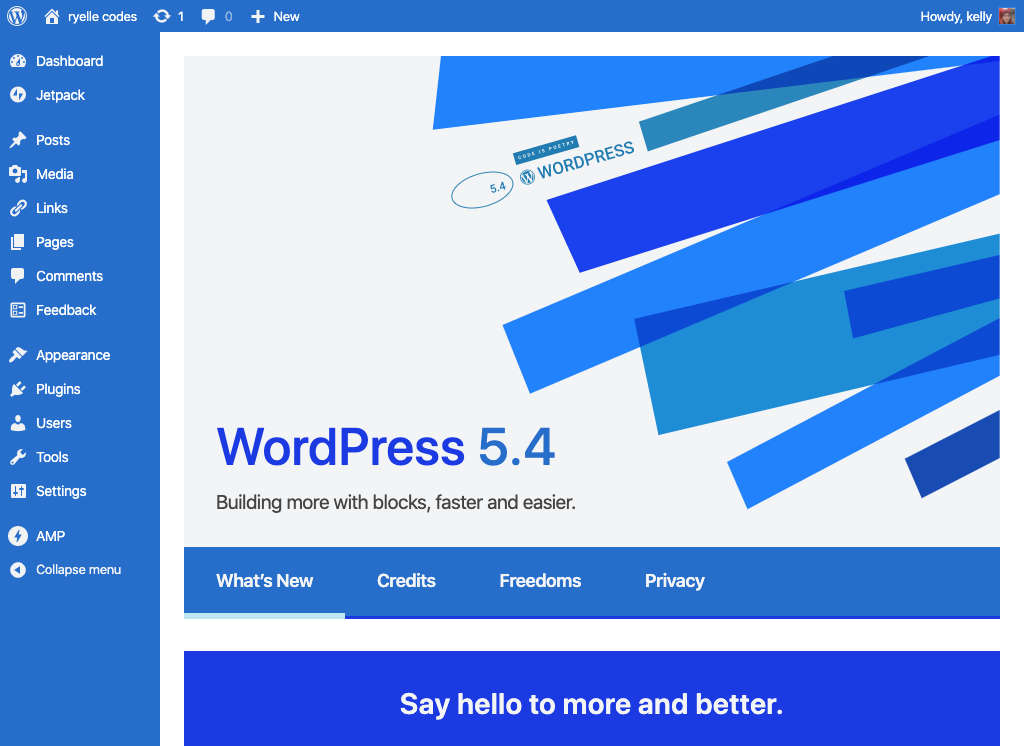Go to Posts in the sidebar
This screenshot has height=746, width=1024.
click(x=53, y=140)
